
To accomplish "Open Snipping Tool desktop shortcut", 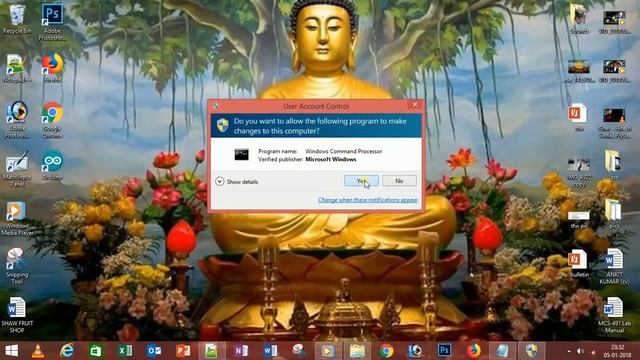I will 17,266.
